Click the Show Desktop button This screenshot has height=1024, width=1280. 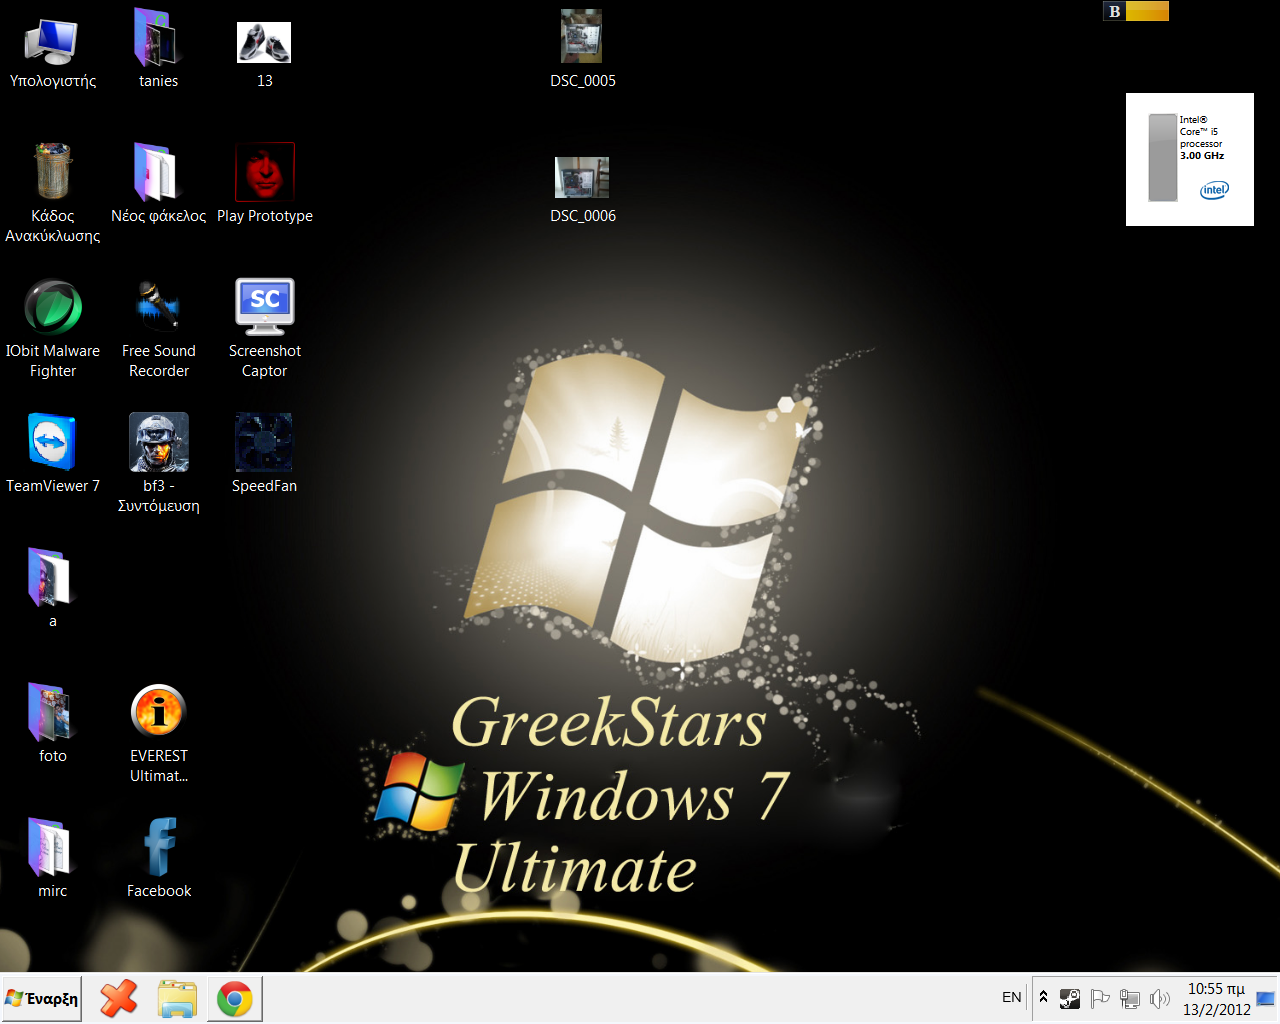(1266, 998)
